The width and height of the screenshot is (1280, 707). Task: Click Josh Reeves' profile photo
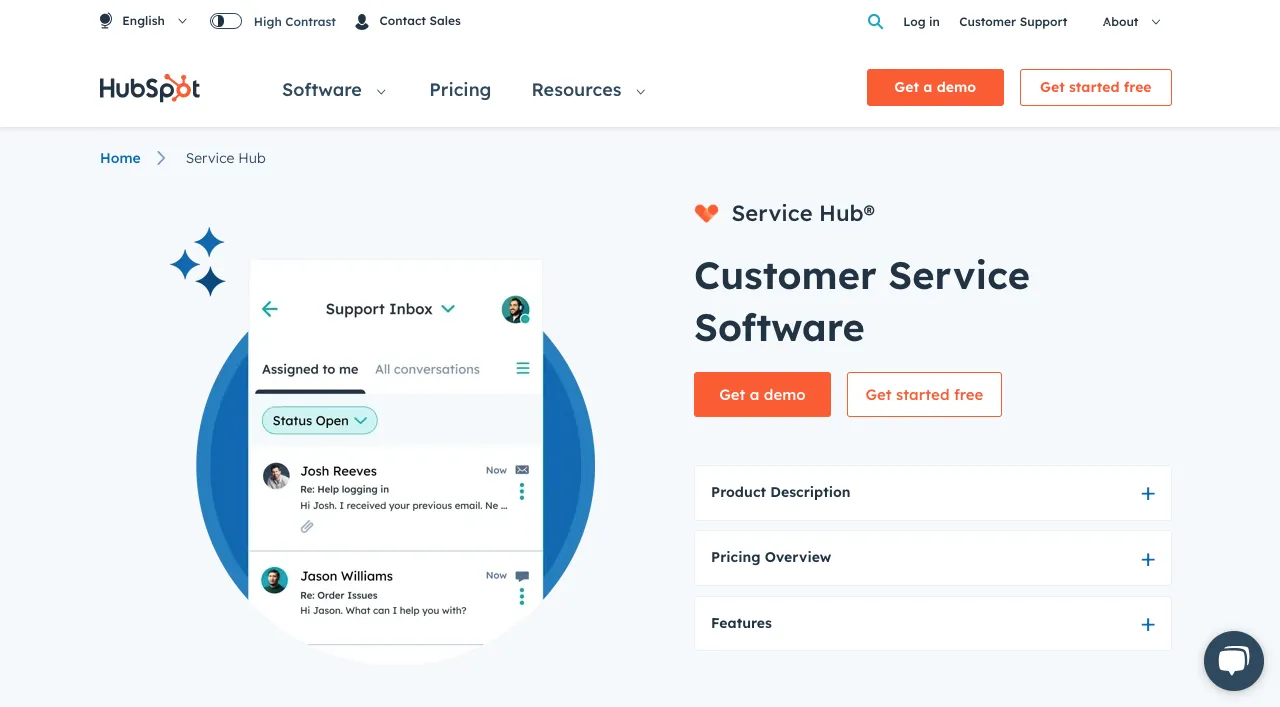(x=276, y=476)
